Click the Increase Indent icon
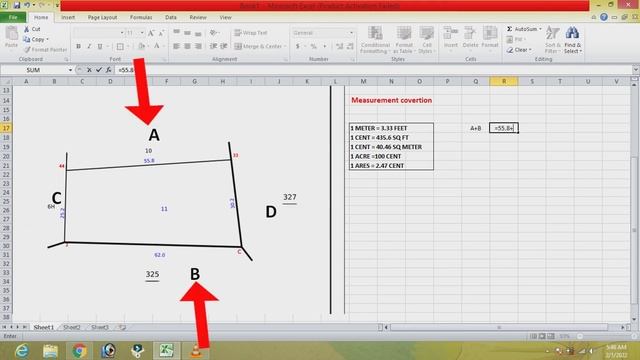This screenshot has height=360, width=640. tap(224, 47)
